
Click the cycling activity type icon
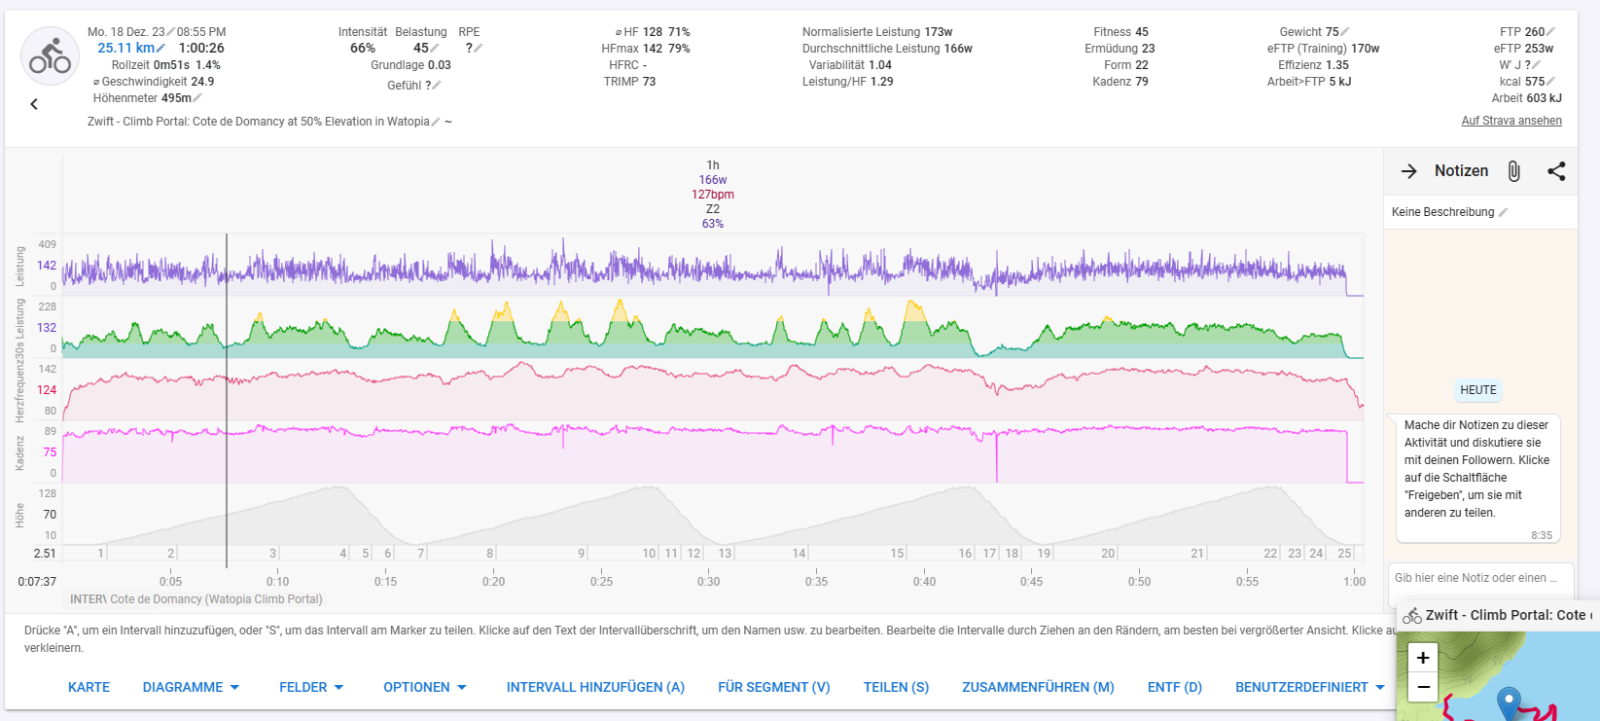pos(50,57)
